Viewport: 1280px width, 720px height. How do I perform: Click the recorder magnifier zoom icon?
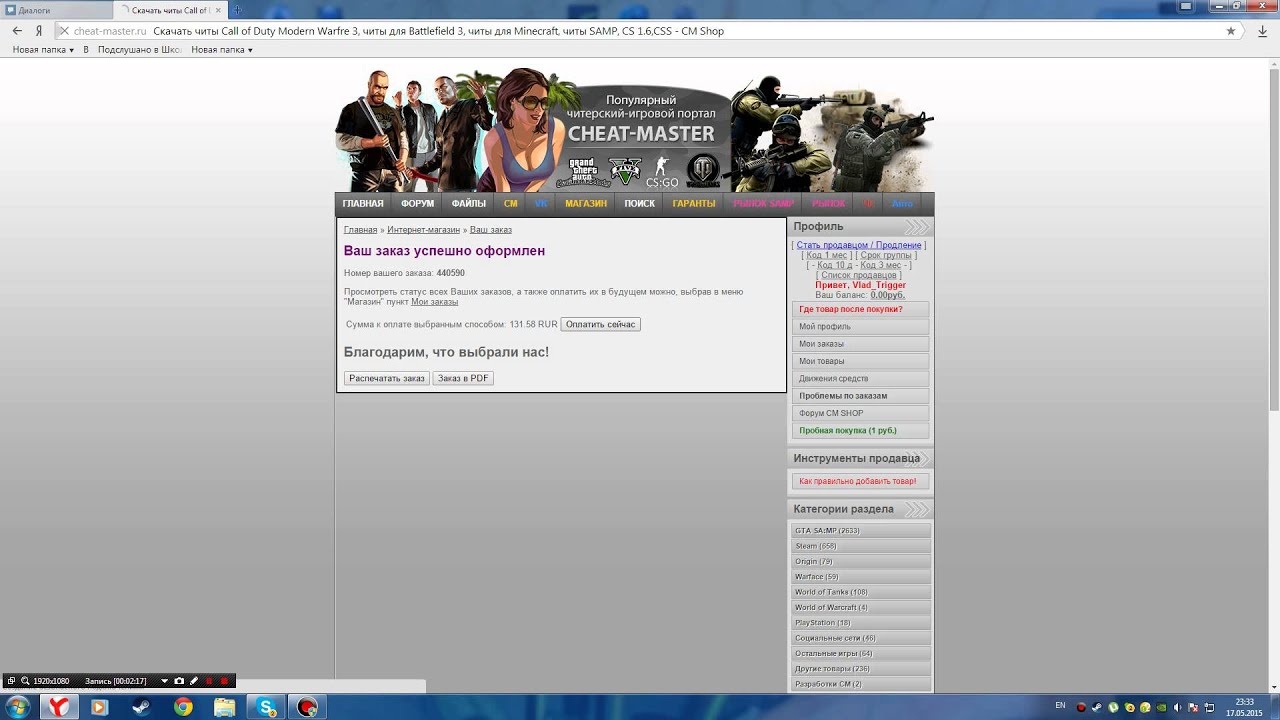click(x=25, y=681)
